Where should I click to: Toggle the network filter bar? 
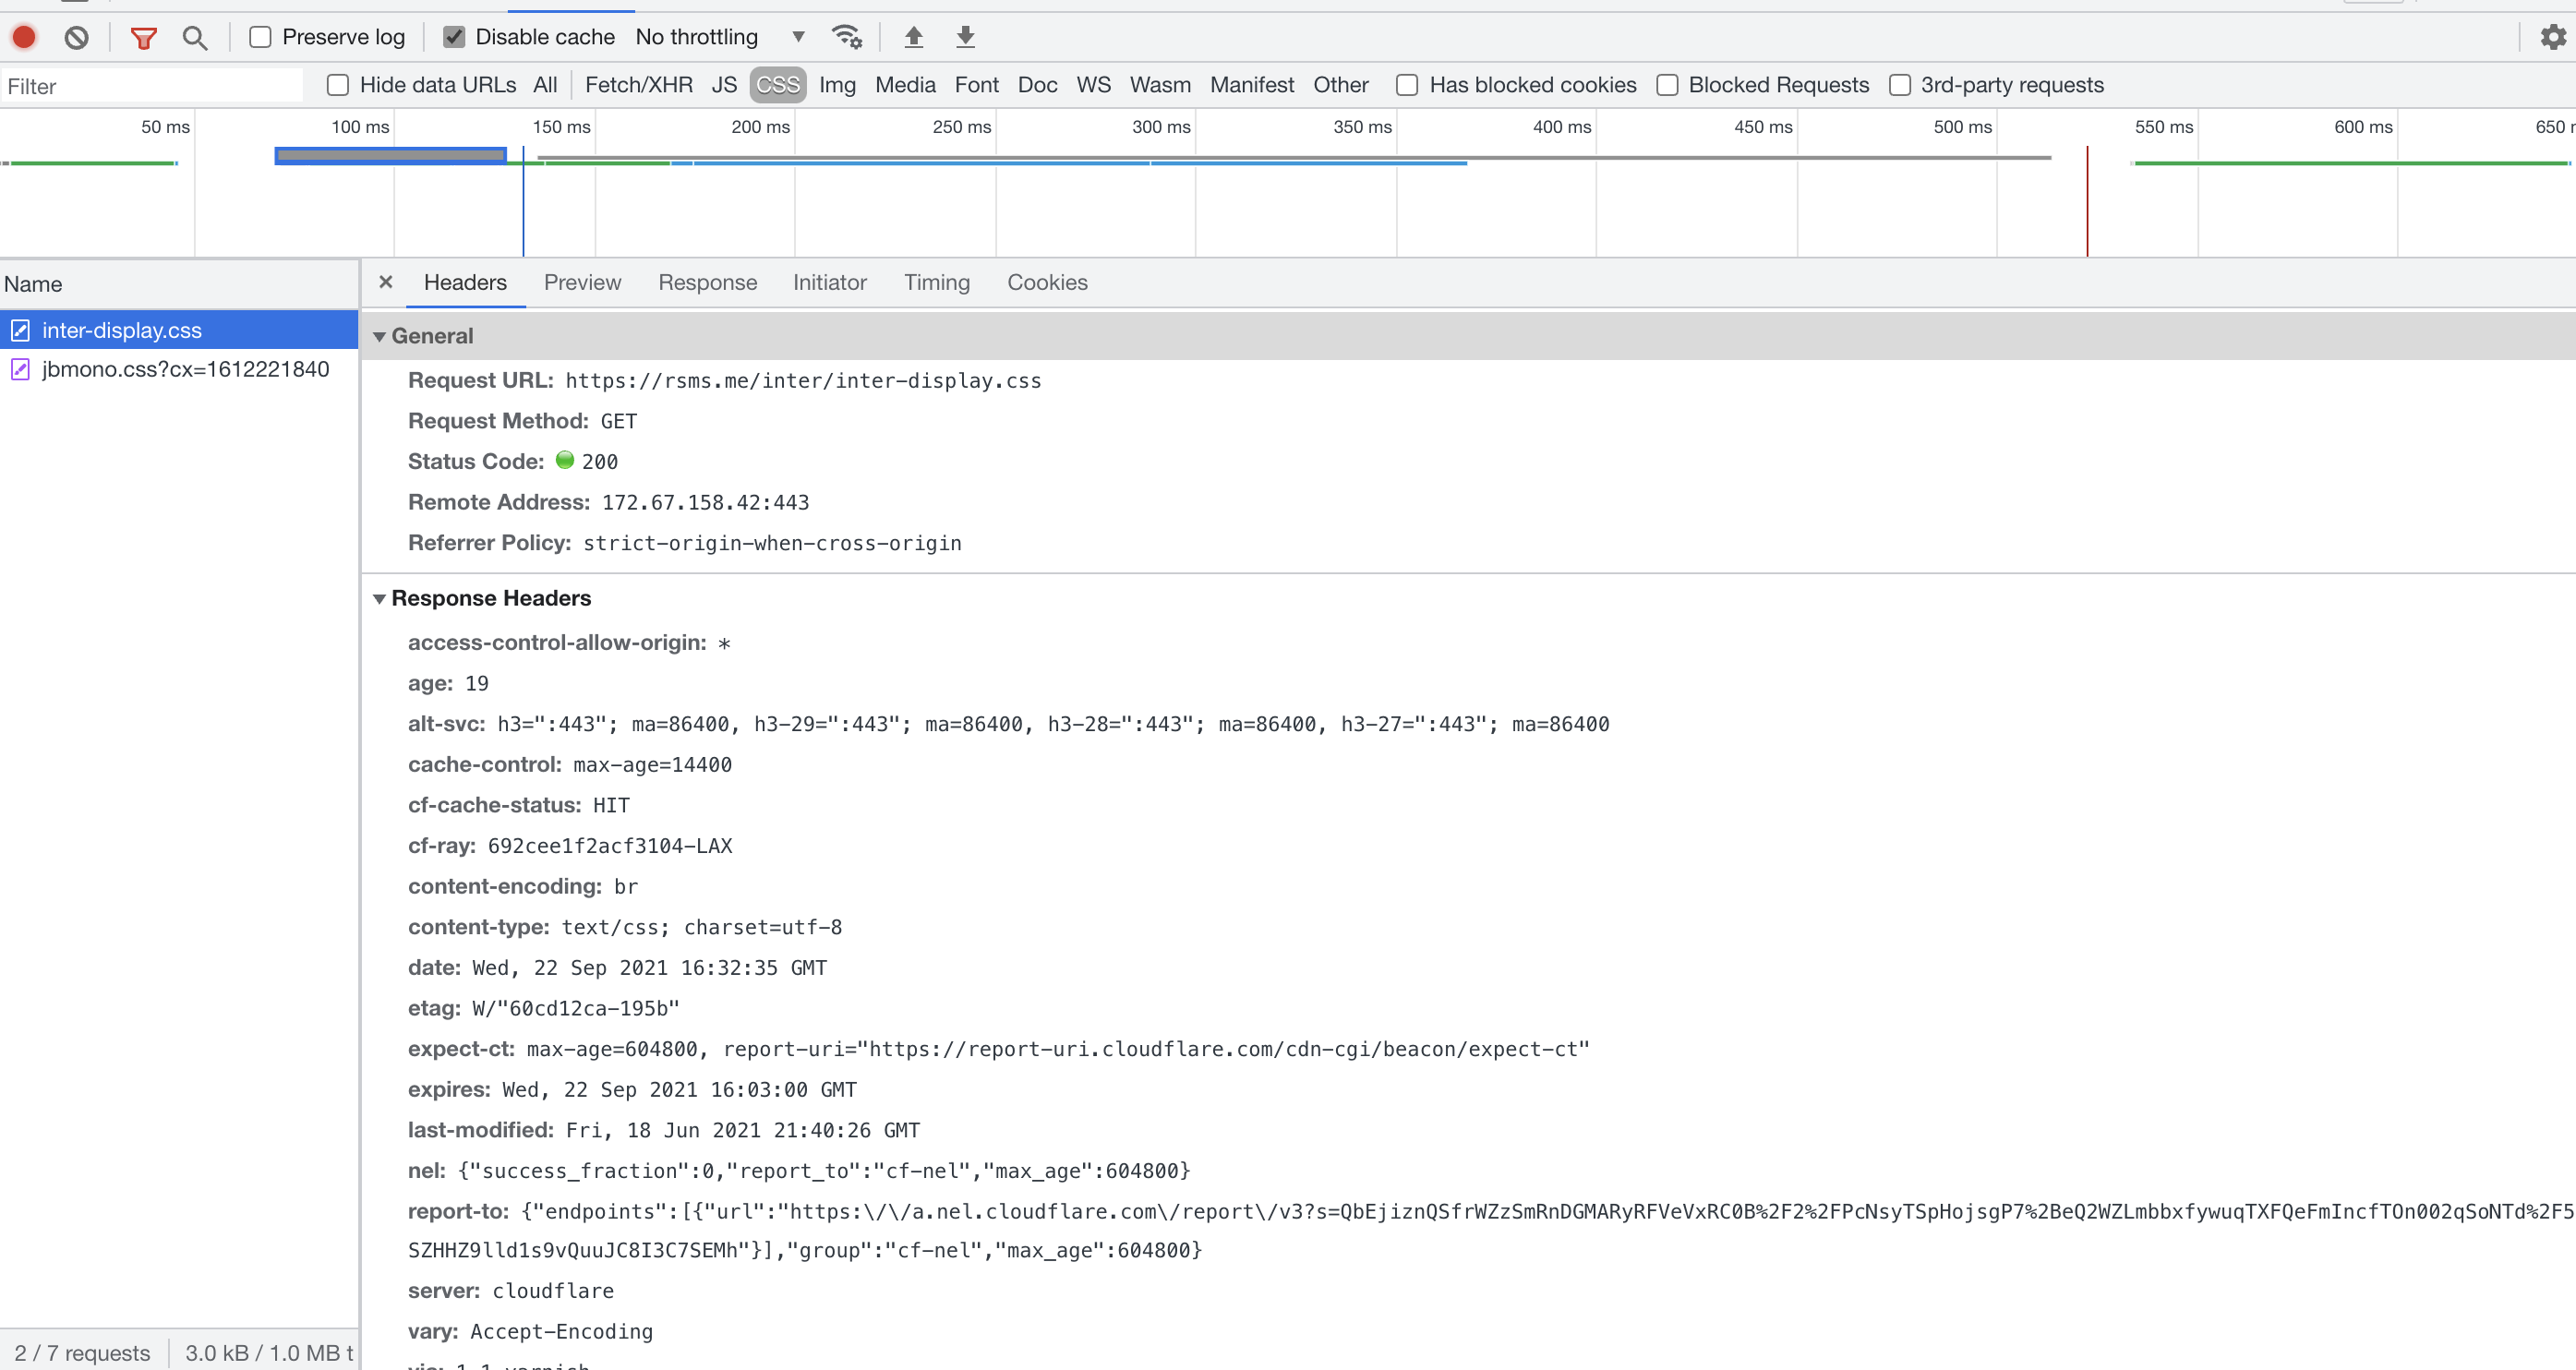(x=143, y=36)
